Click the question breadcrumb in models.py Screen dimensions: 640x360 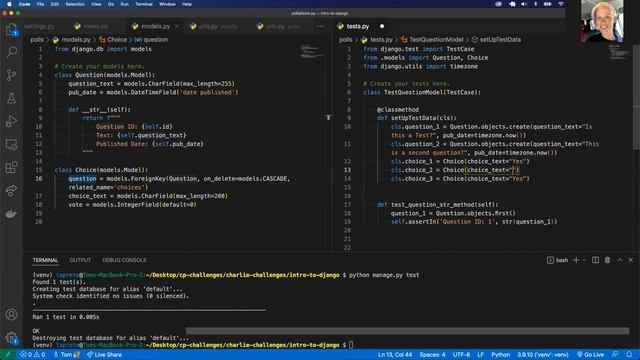(151, 40)
